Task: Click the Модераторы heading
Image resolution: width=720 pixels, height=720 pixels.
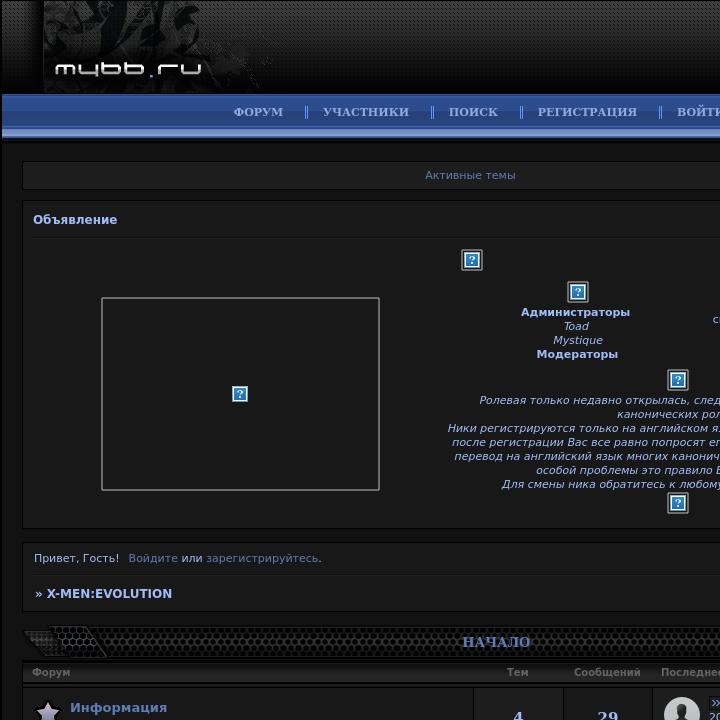Action: [x=577, y=354]
